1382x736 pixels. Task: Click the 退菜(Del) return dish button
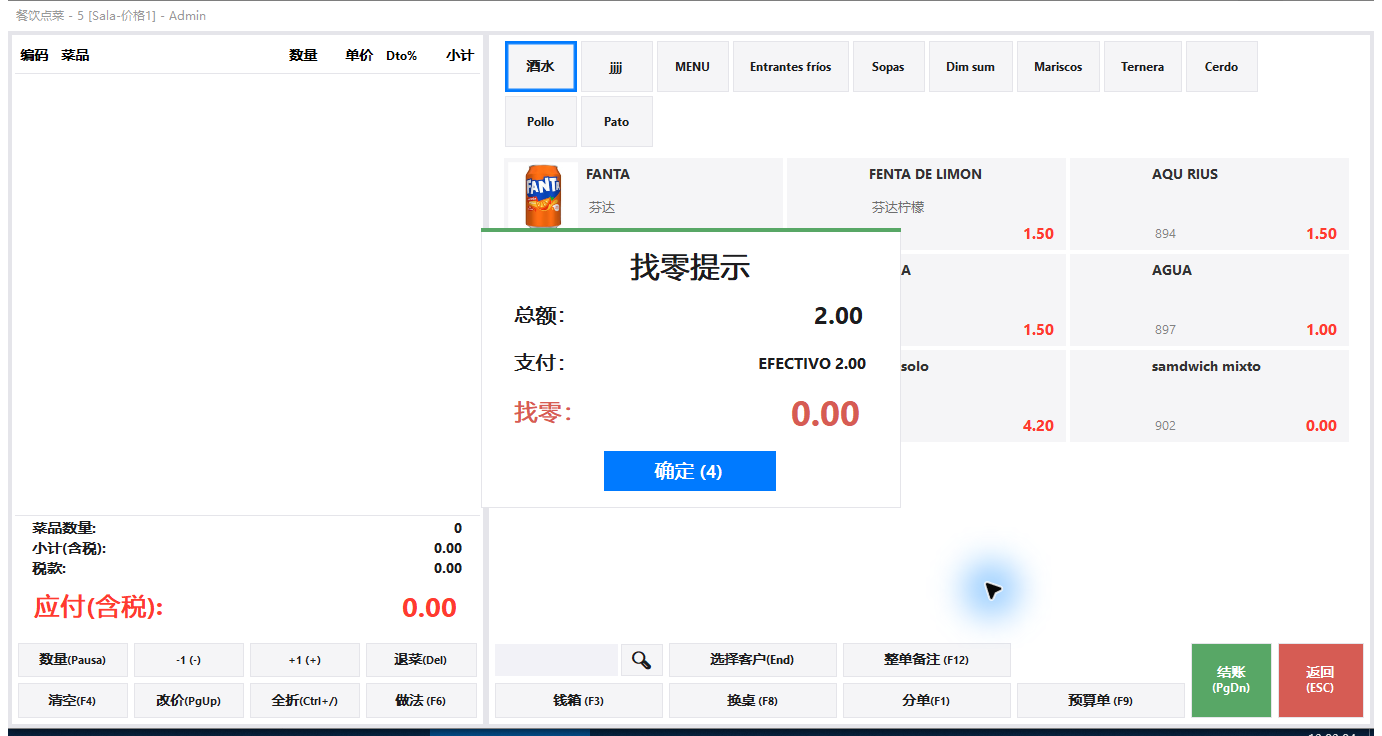pos(421,660)
